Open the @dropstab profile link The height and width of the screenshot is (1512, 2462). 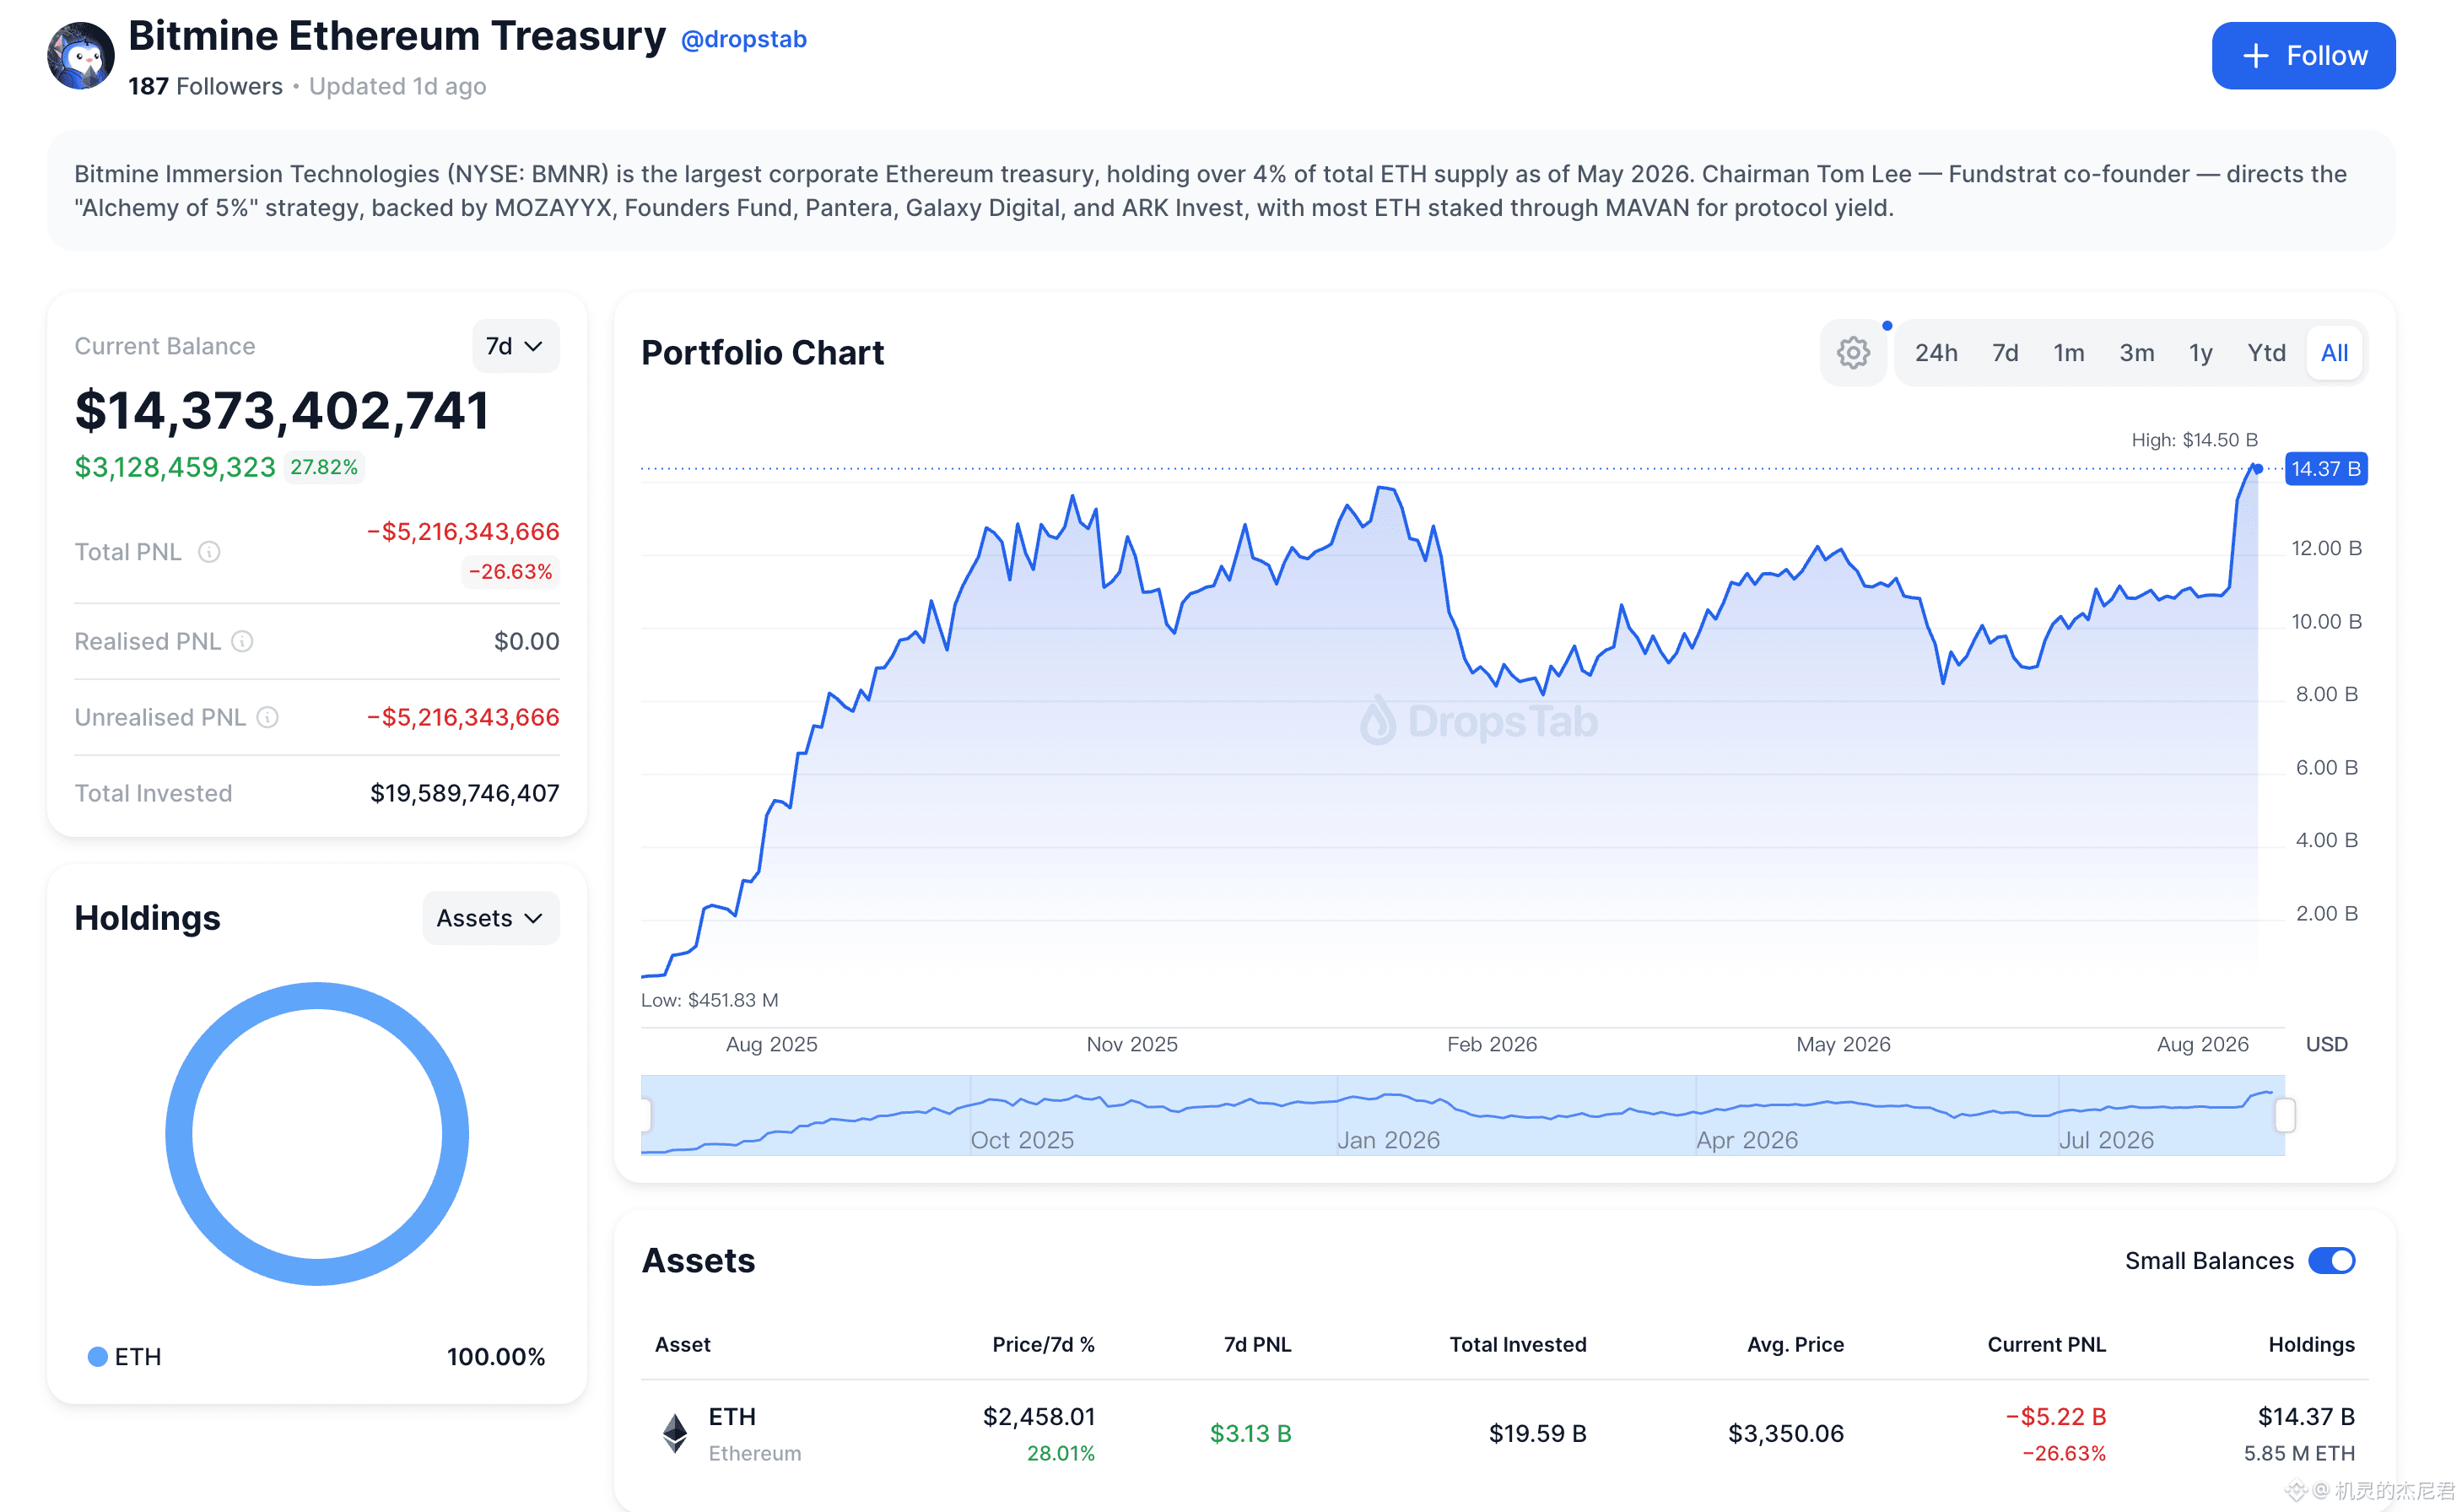point(743,39)
